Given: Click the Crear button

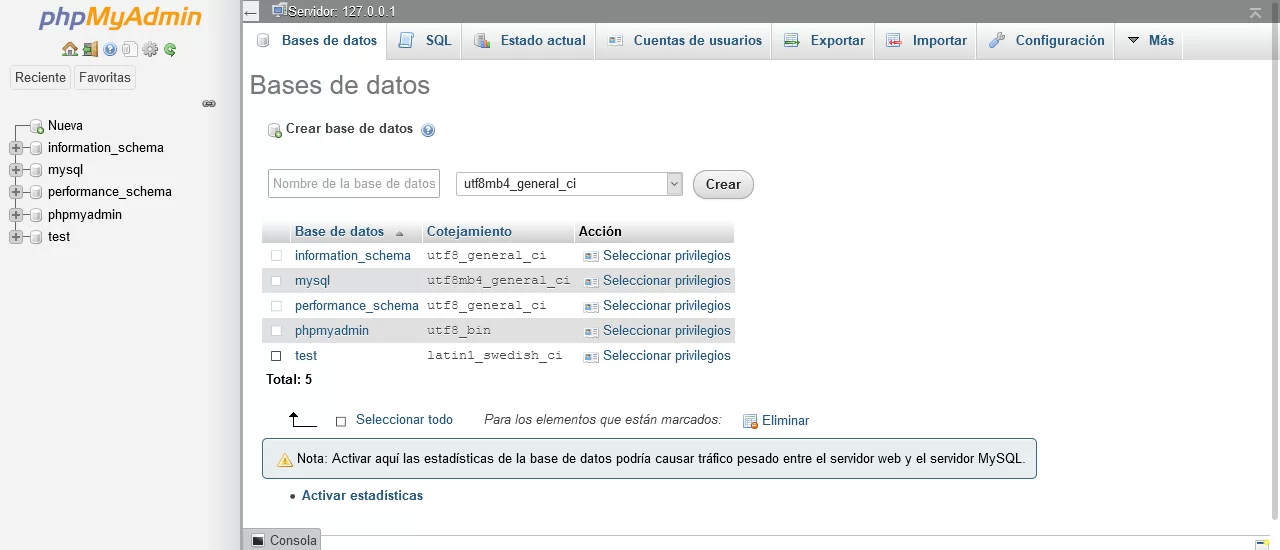Looking at the screenshot, I should coord(723,184).
